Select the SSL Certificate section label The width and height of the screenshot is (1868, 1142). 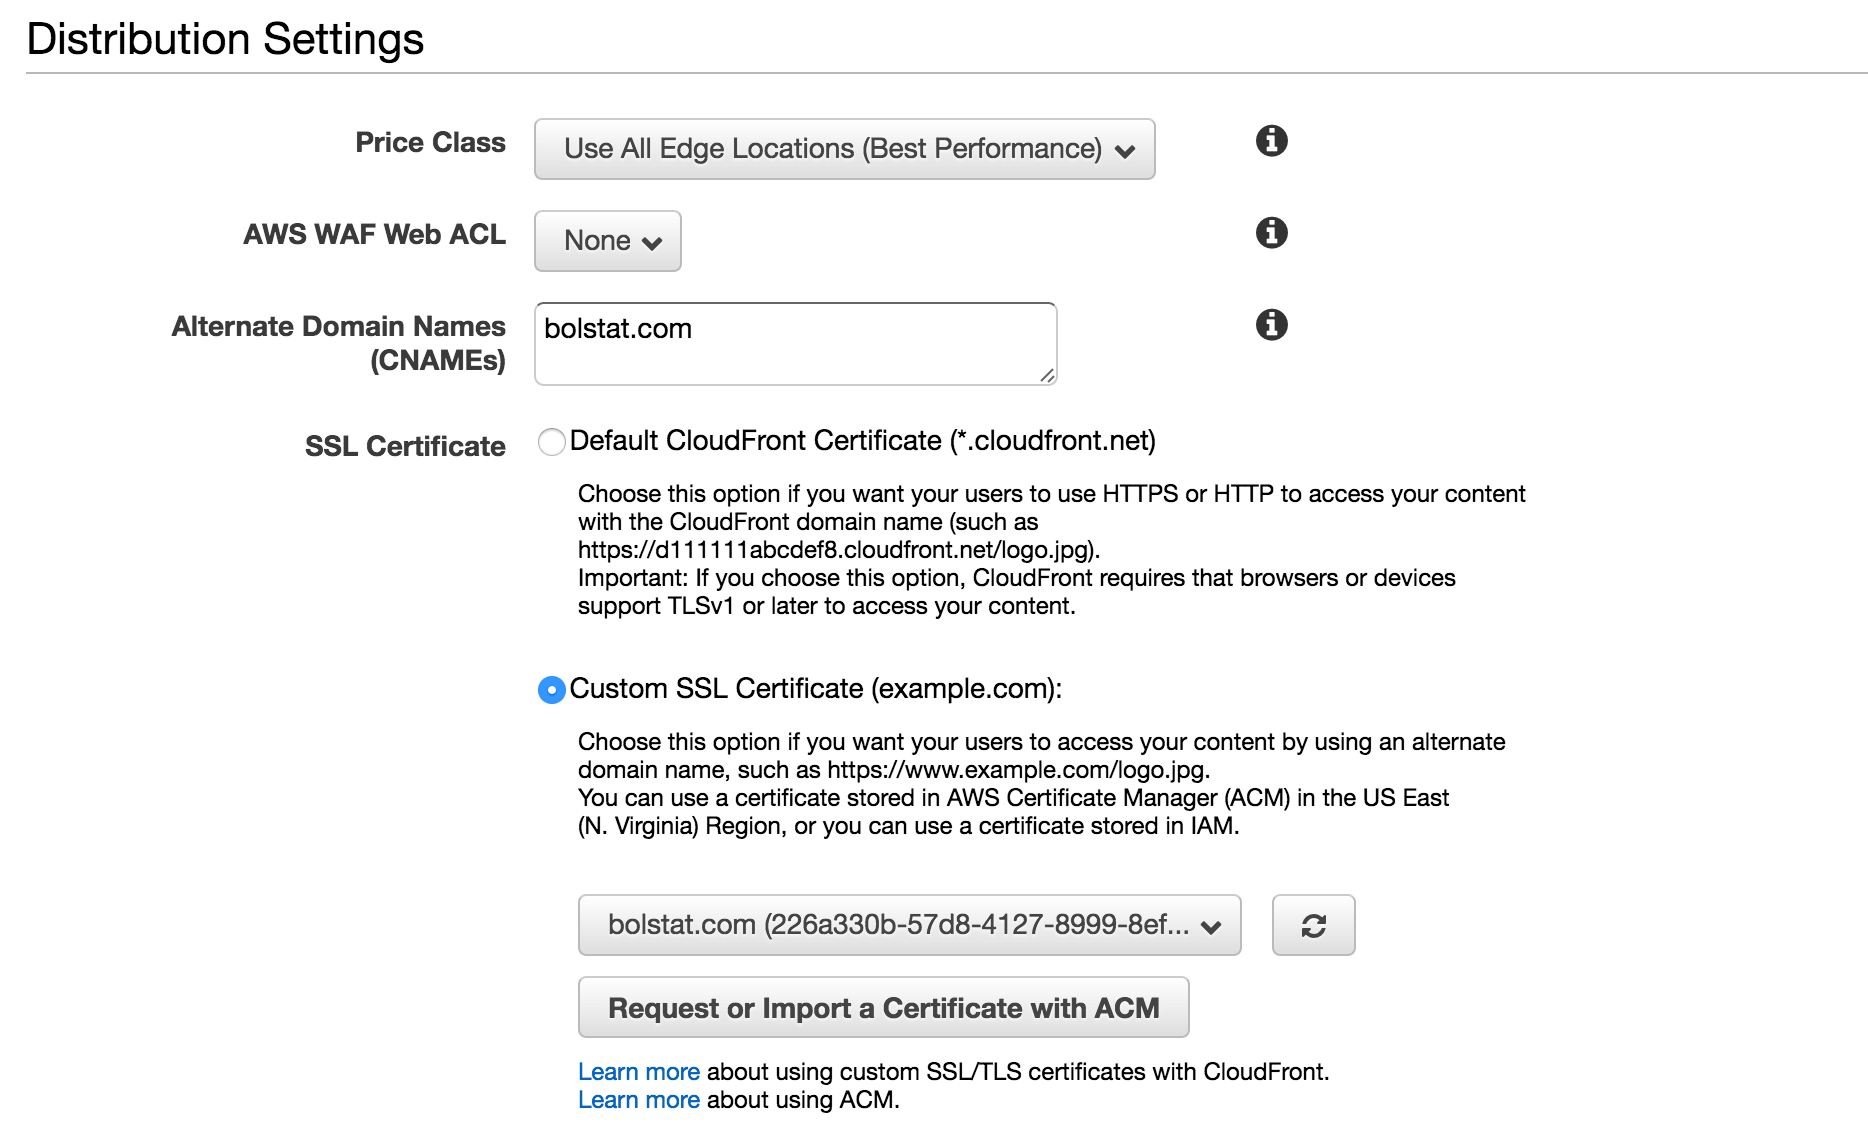(x=404, y=446)
